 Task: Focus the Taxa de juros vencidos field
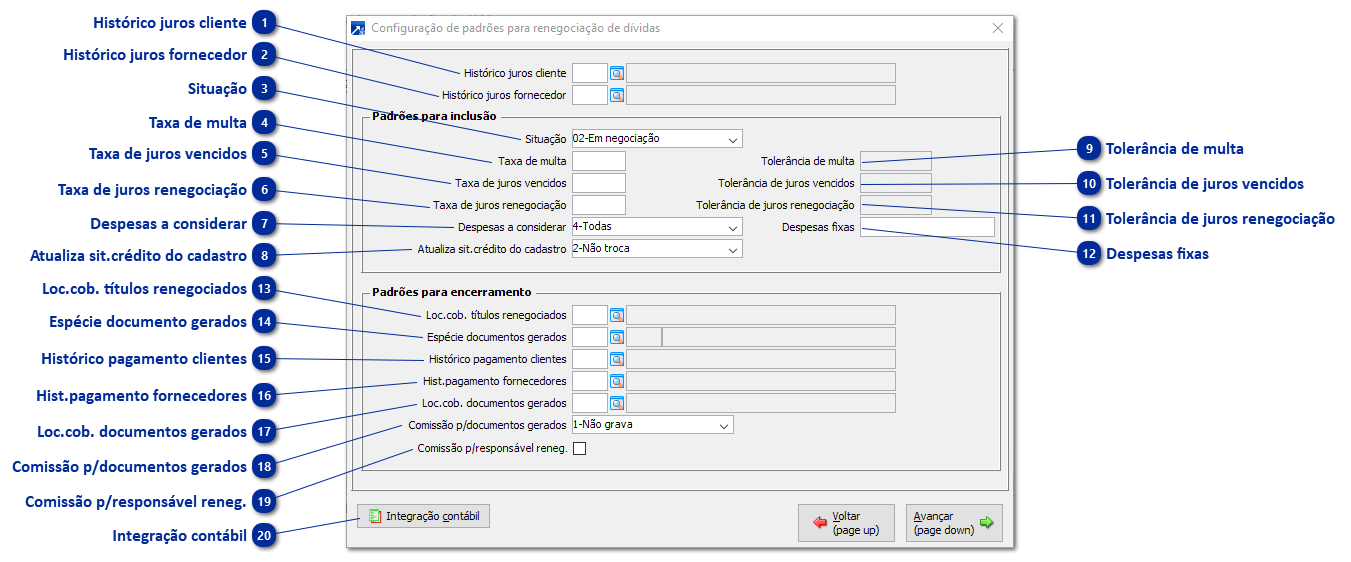pos(598,183)
